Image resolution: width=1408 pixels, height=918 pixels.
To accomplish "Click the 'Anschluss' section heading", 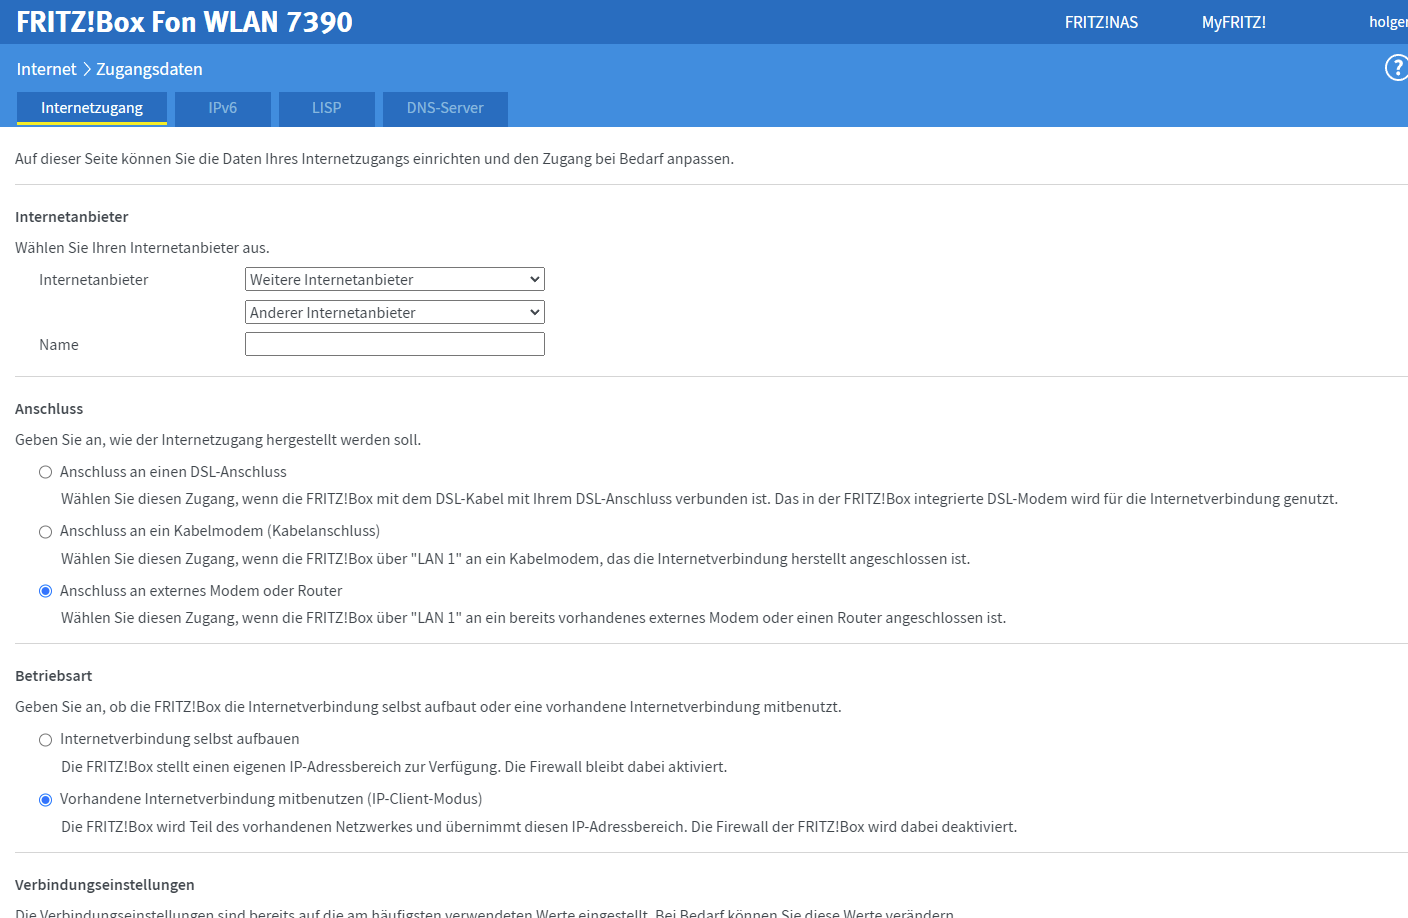I will pos(49,409).
